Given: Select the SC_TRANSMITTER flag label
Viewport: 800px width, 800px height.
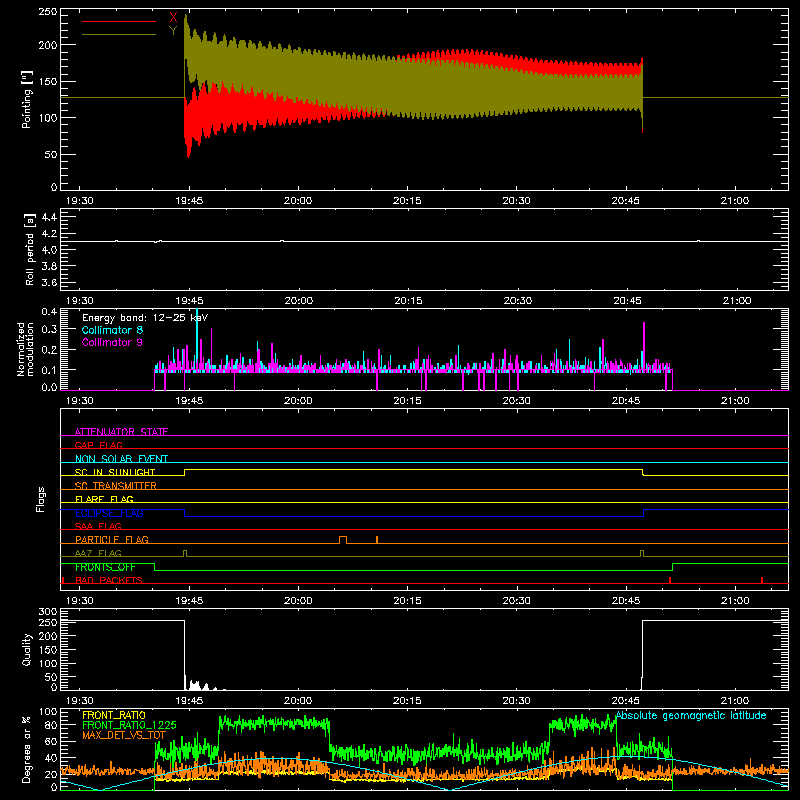Looking at the screenshot, I should pos(116,485).
